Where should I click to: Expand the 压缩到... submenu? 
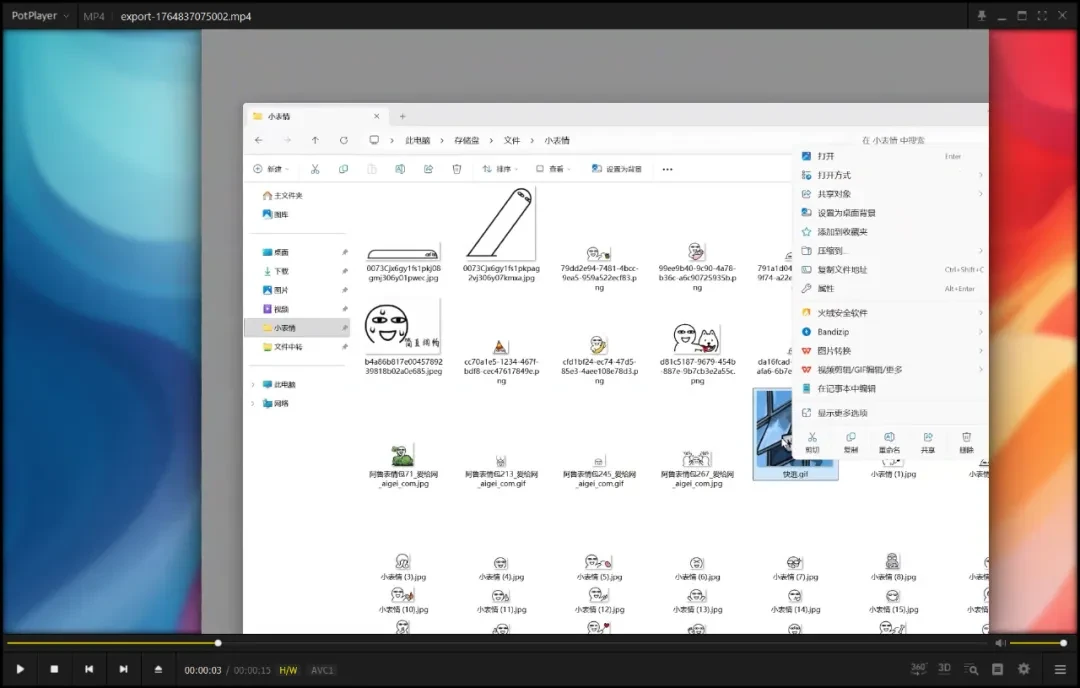(x=890, y=251)
